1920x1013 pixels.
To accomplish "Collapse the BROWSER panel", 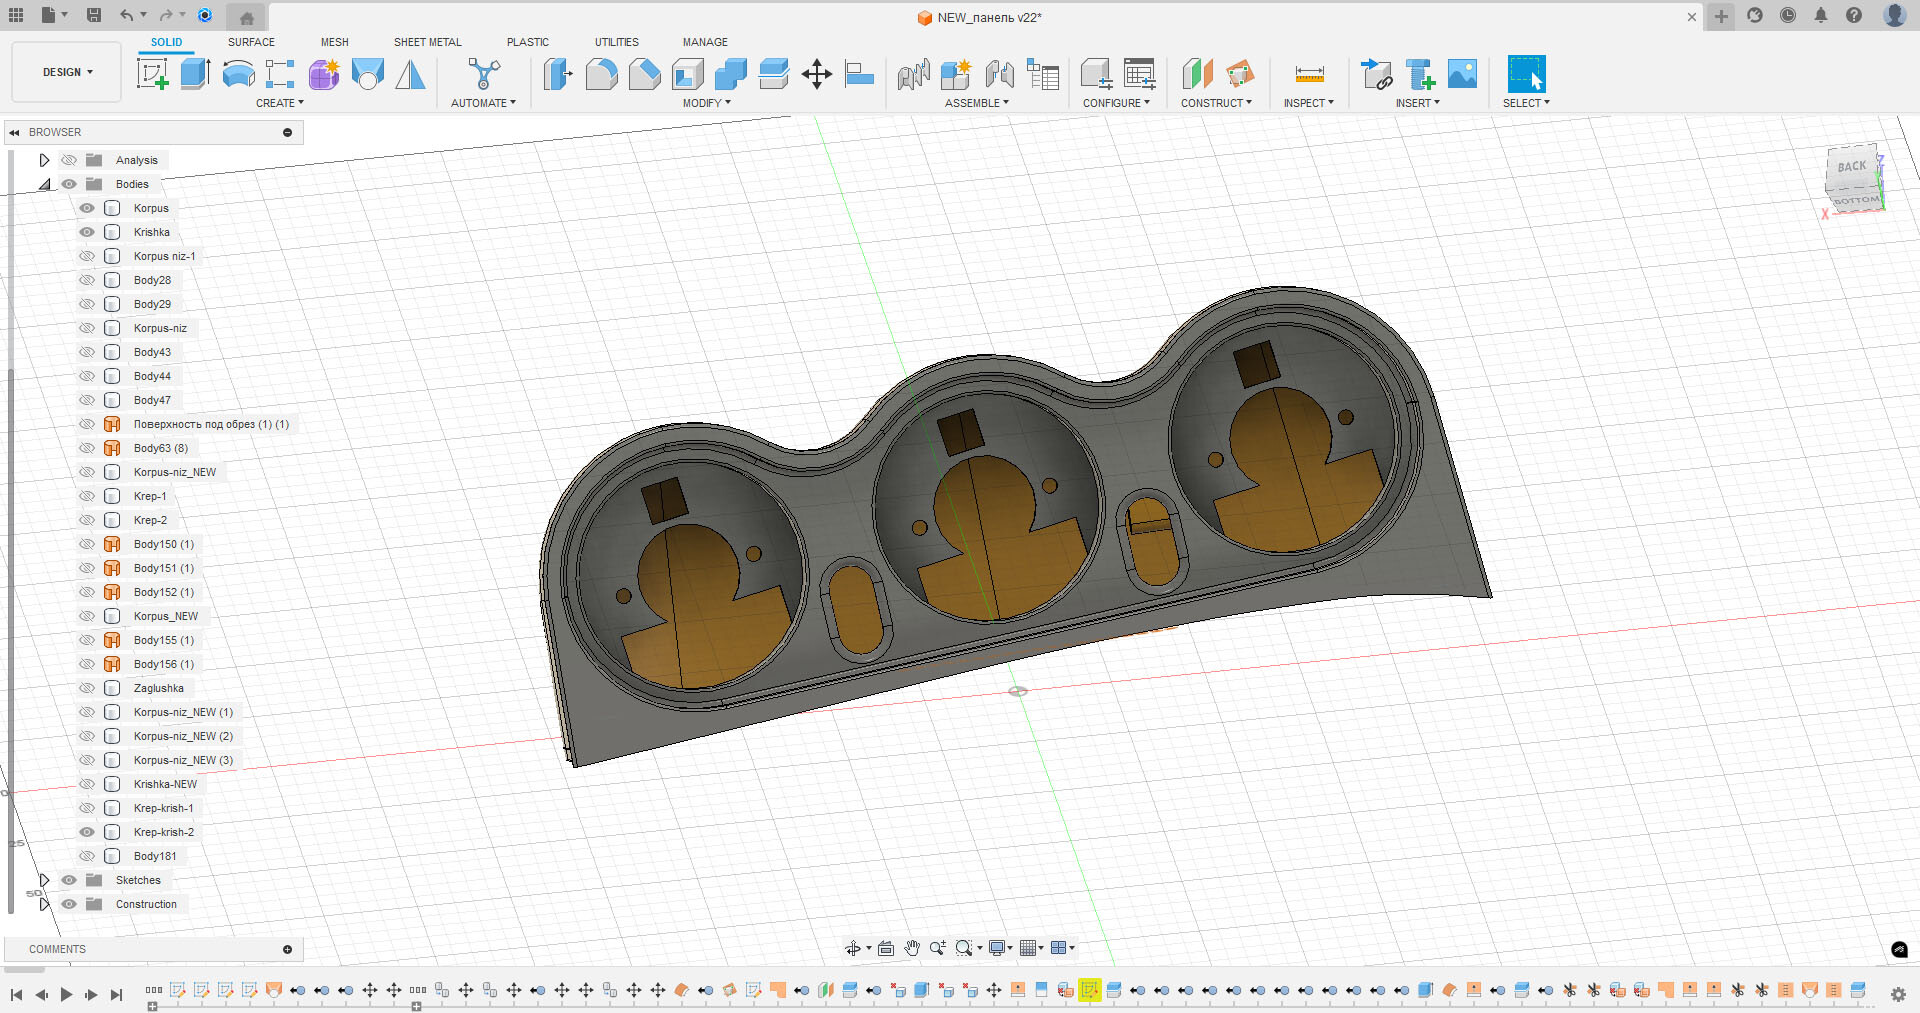I will [14, 132].
